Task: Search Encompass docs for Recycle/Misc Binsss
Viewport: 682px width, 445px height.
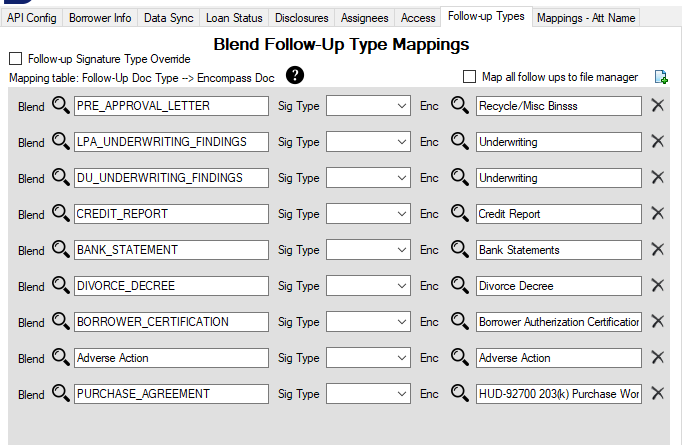Action: [x=460, y=105]
